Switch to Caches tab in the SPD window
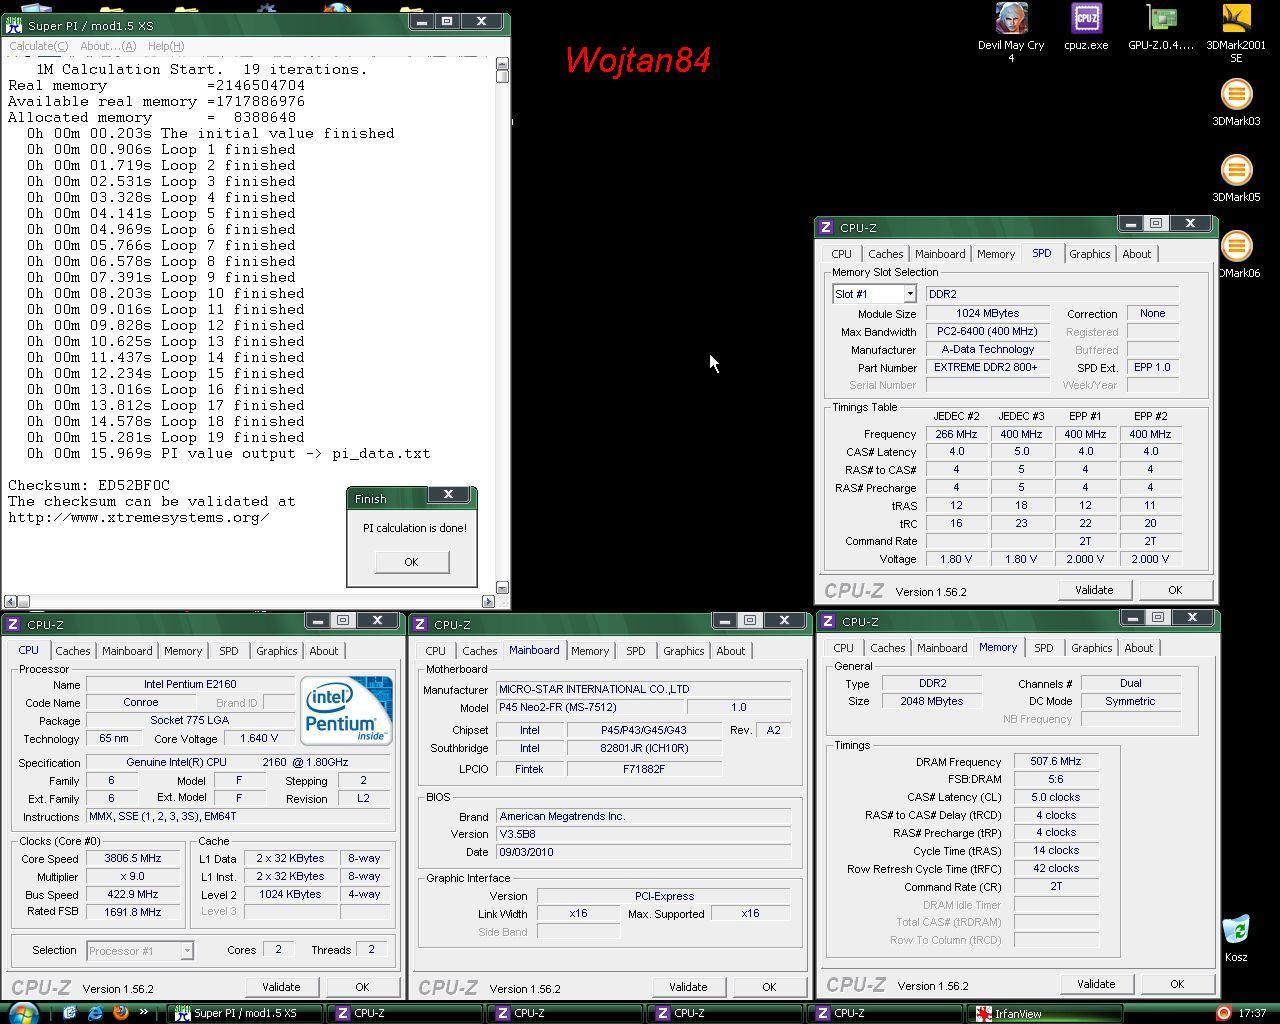The height and width of the screenshot is (1024, 1280). (885, 254)
